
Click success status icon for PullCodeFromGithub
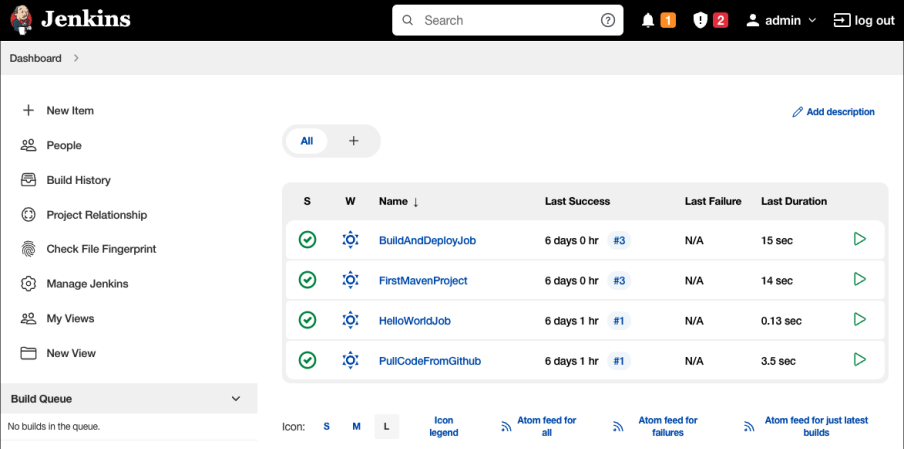307,360
